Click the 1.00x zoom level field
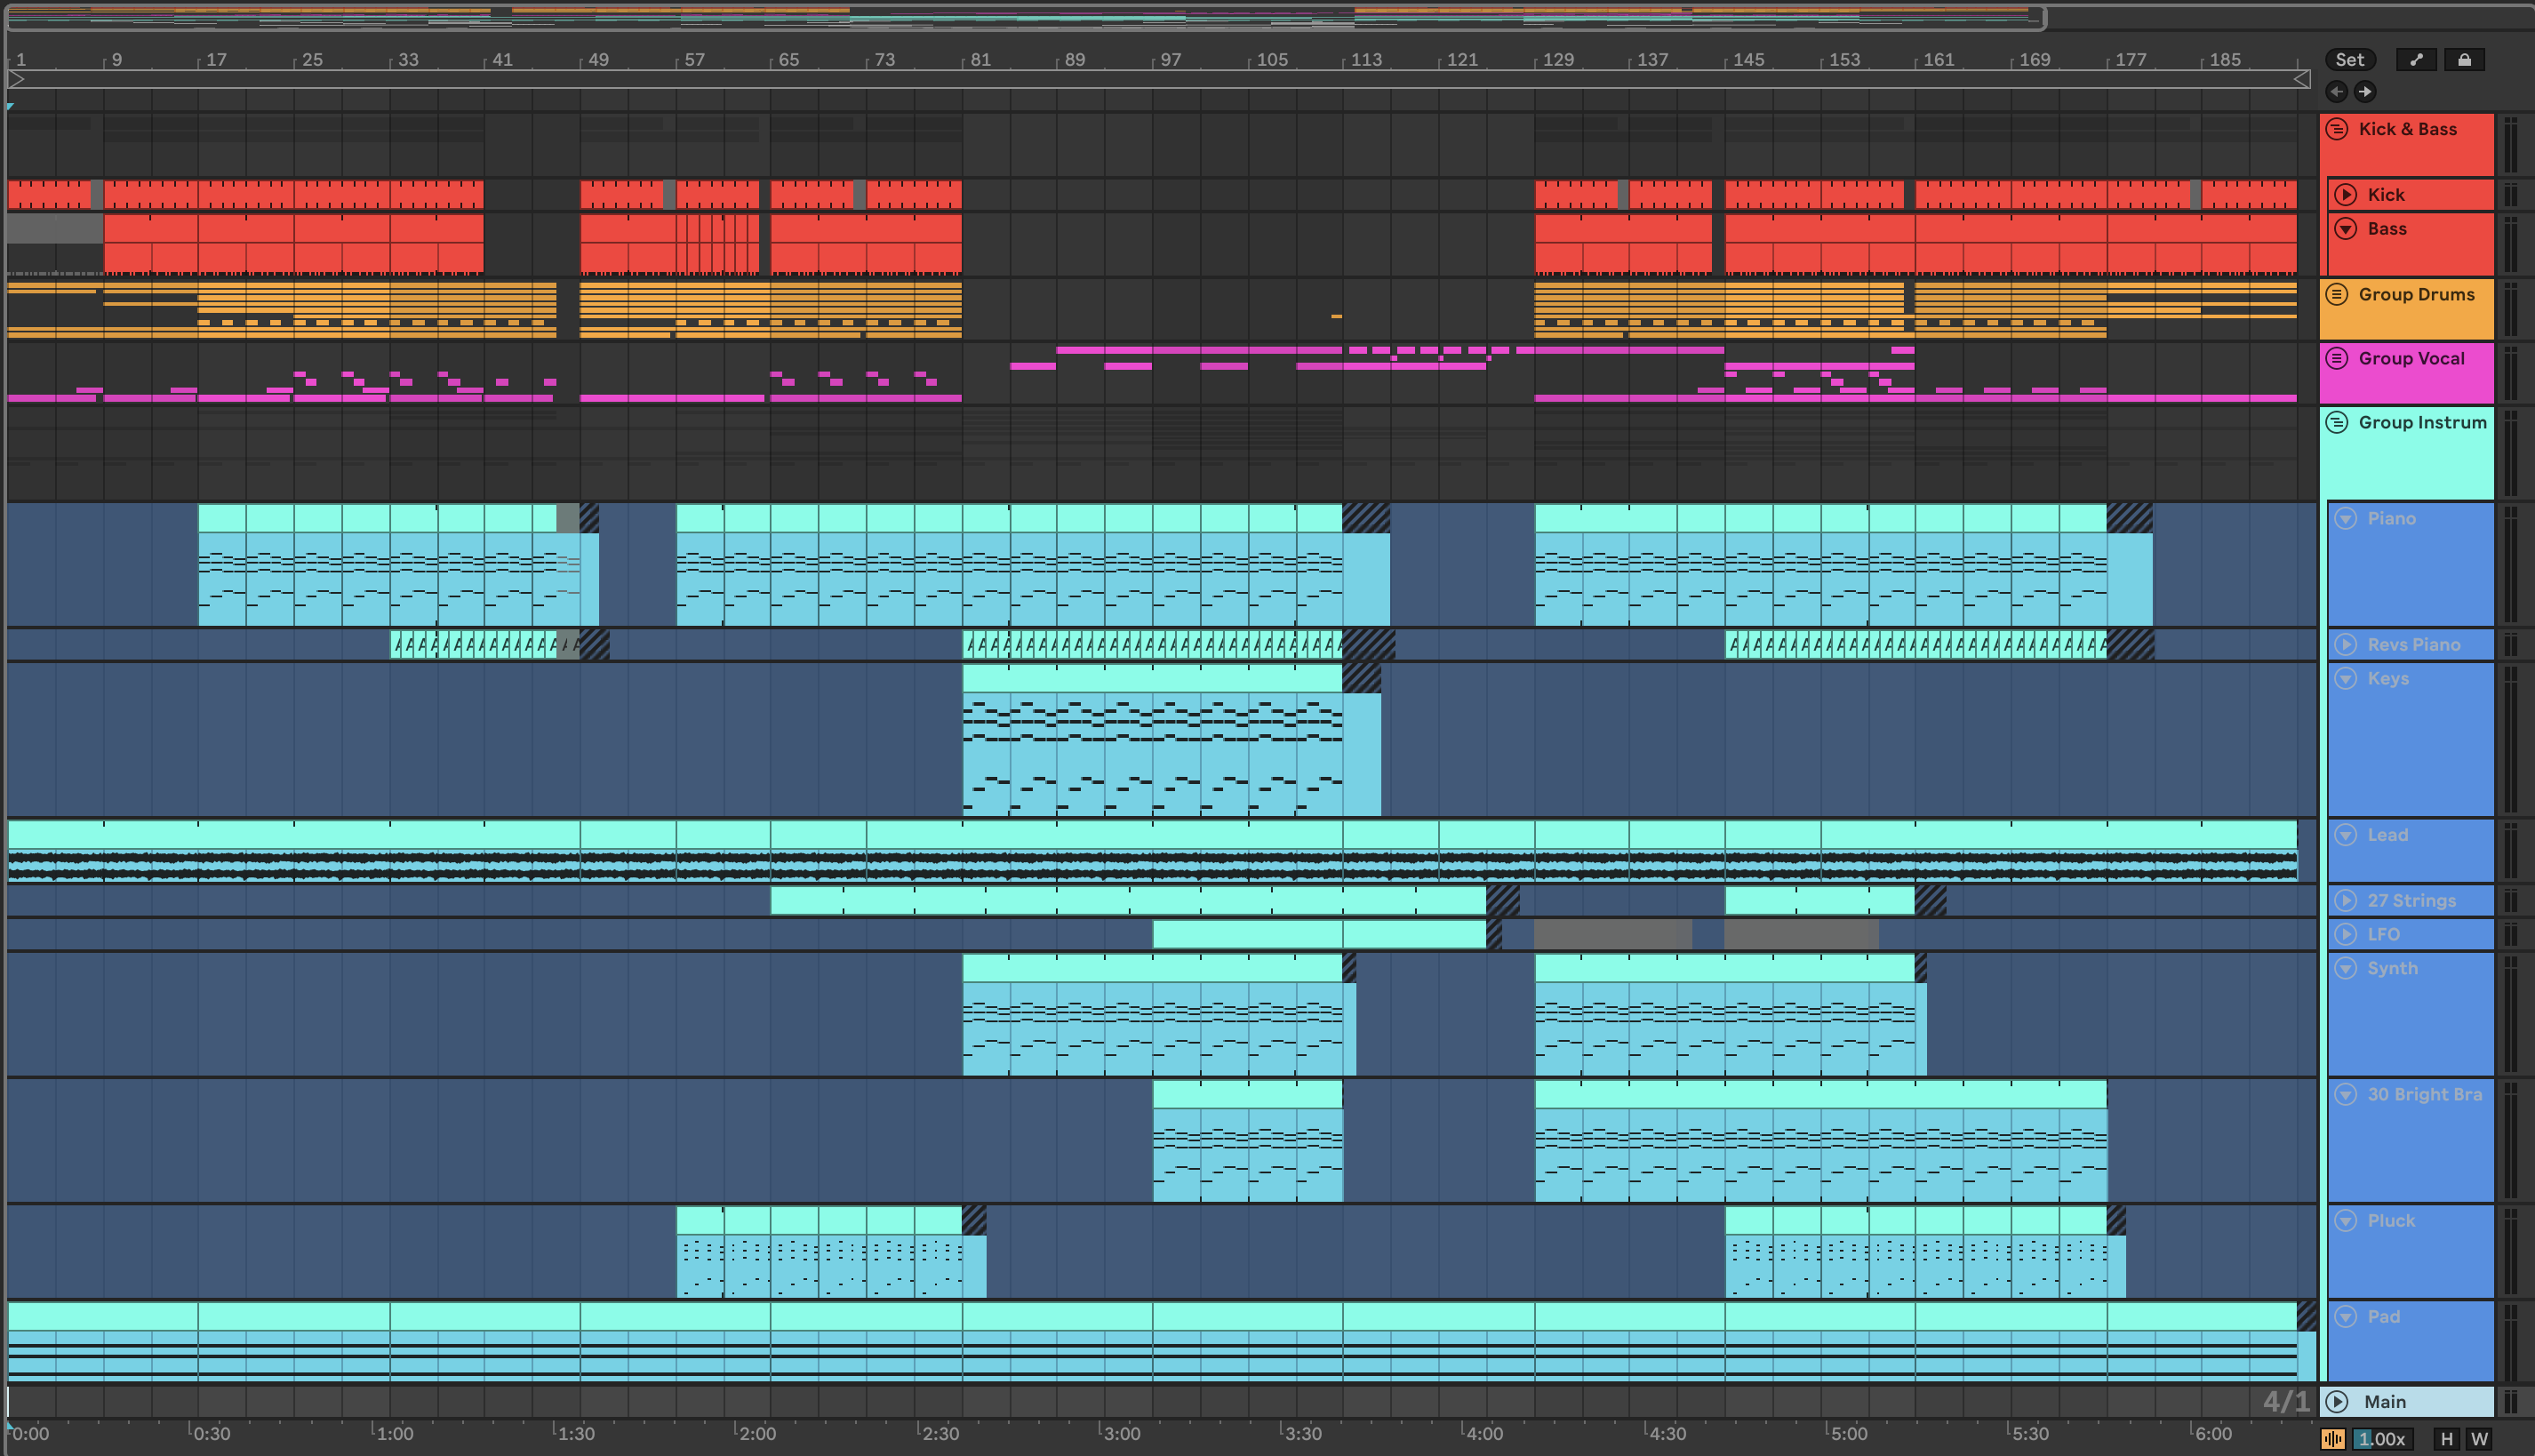Image resolution: width=2535 pixels, height=1456 pixels. [2382, 1439]
